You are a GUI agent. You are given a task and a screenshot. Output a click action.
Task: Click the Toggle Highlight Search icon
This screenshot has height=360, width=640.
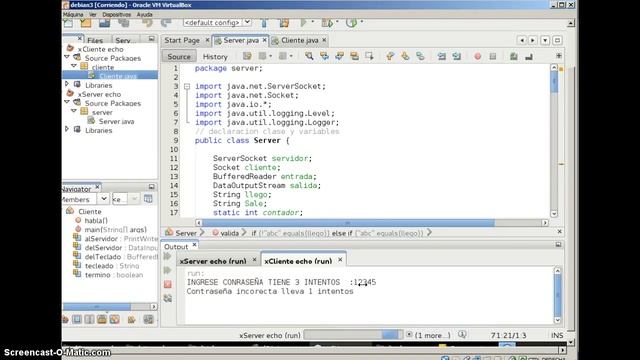click(x=354, y=56)
